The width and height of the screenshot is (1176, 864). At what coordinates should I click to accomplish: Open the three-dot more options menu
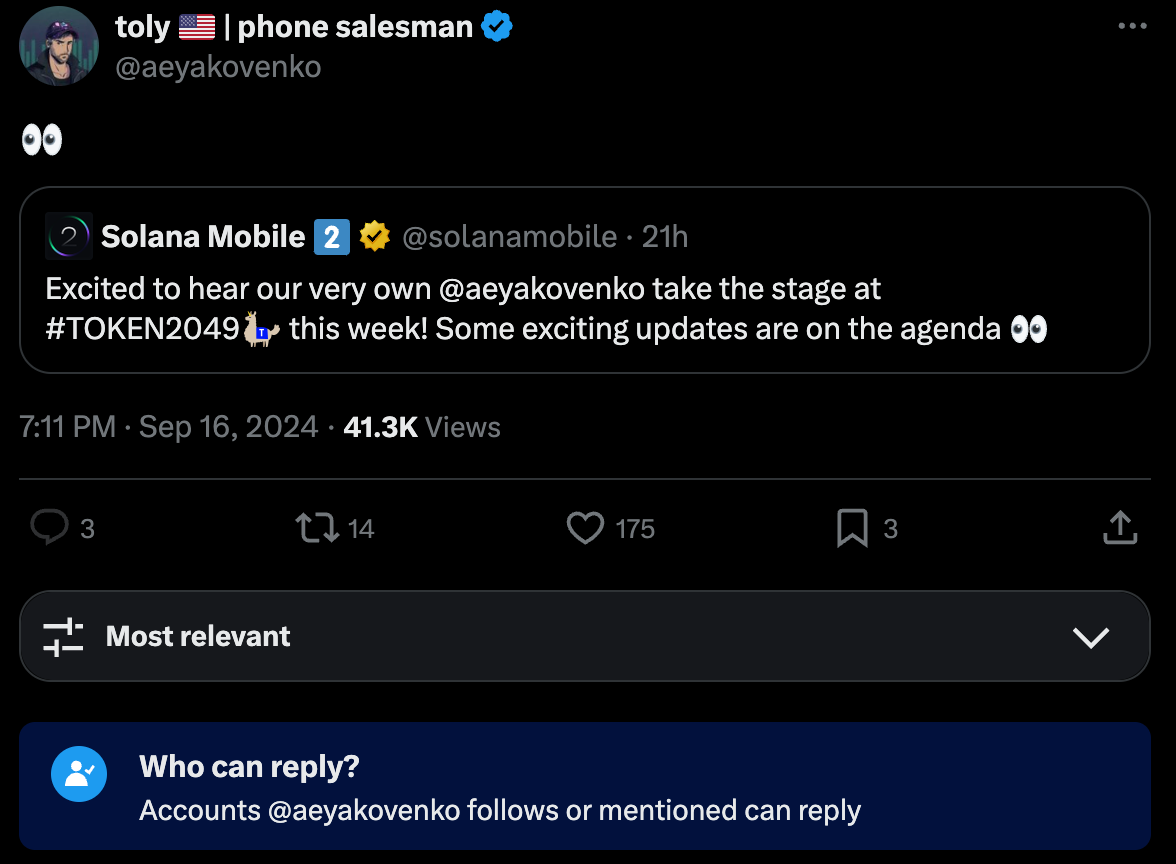[x=1132, y=27]
